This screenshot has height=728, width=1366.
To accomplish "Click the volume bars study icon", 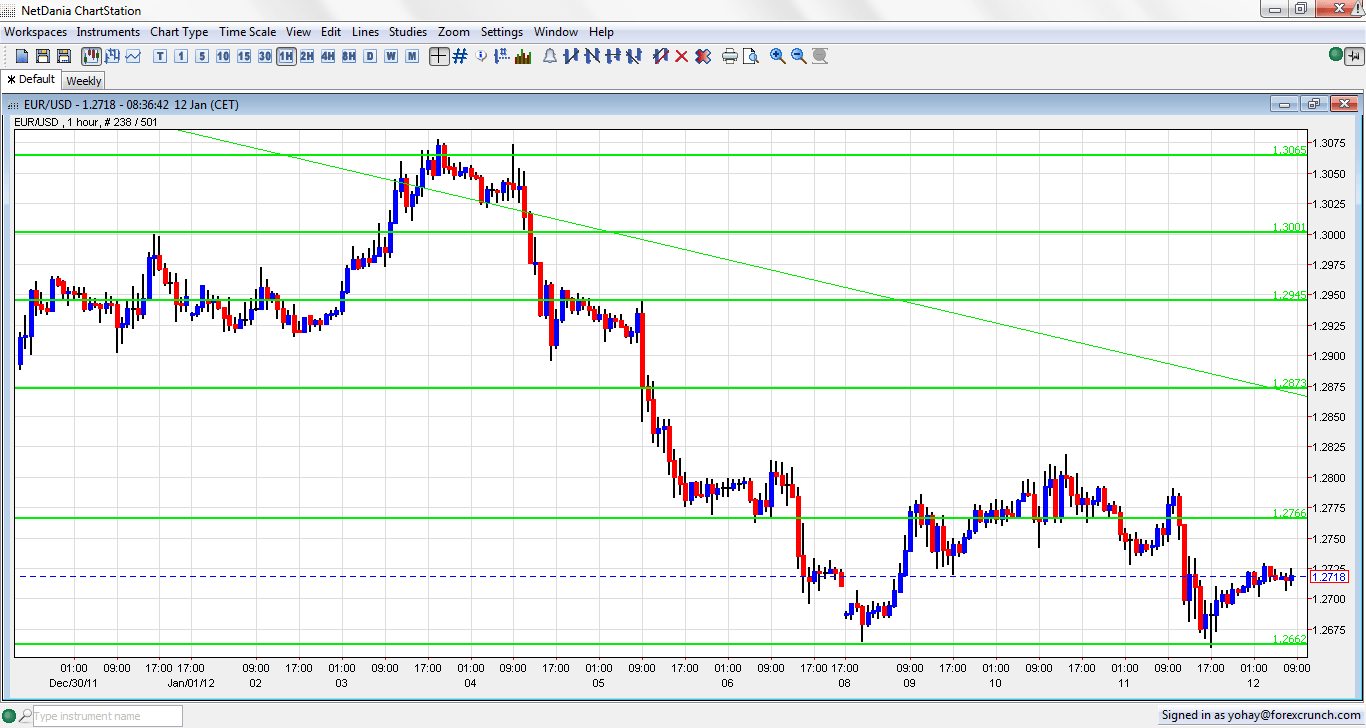I will tap(522, 56).
